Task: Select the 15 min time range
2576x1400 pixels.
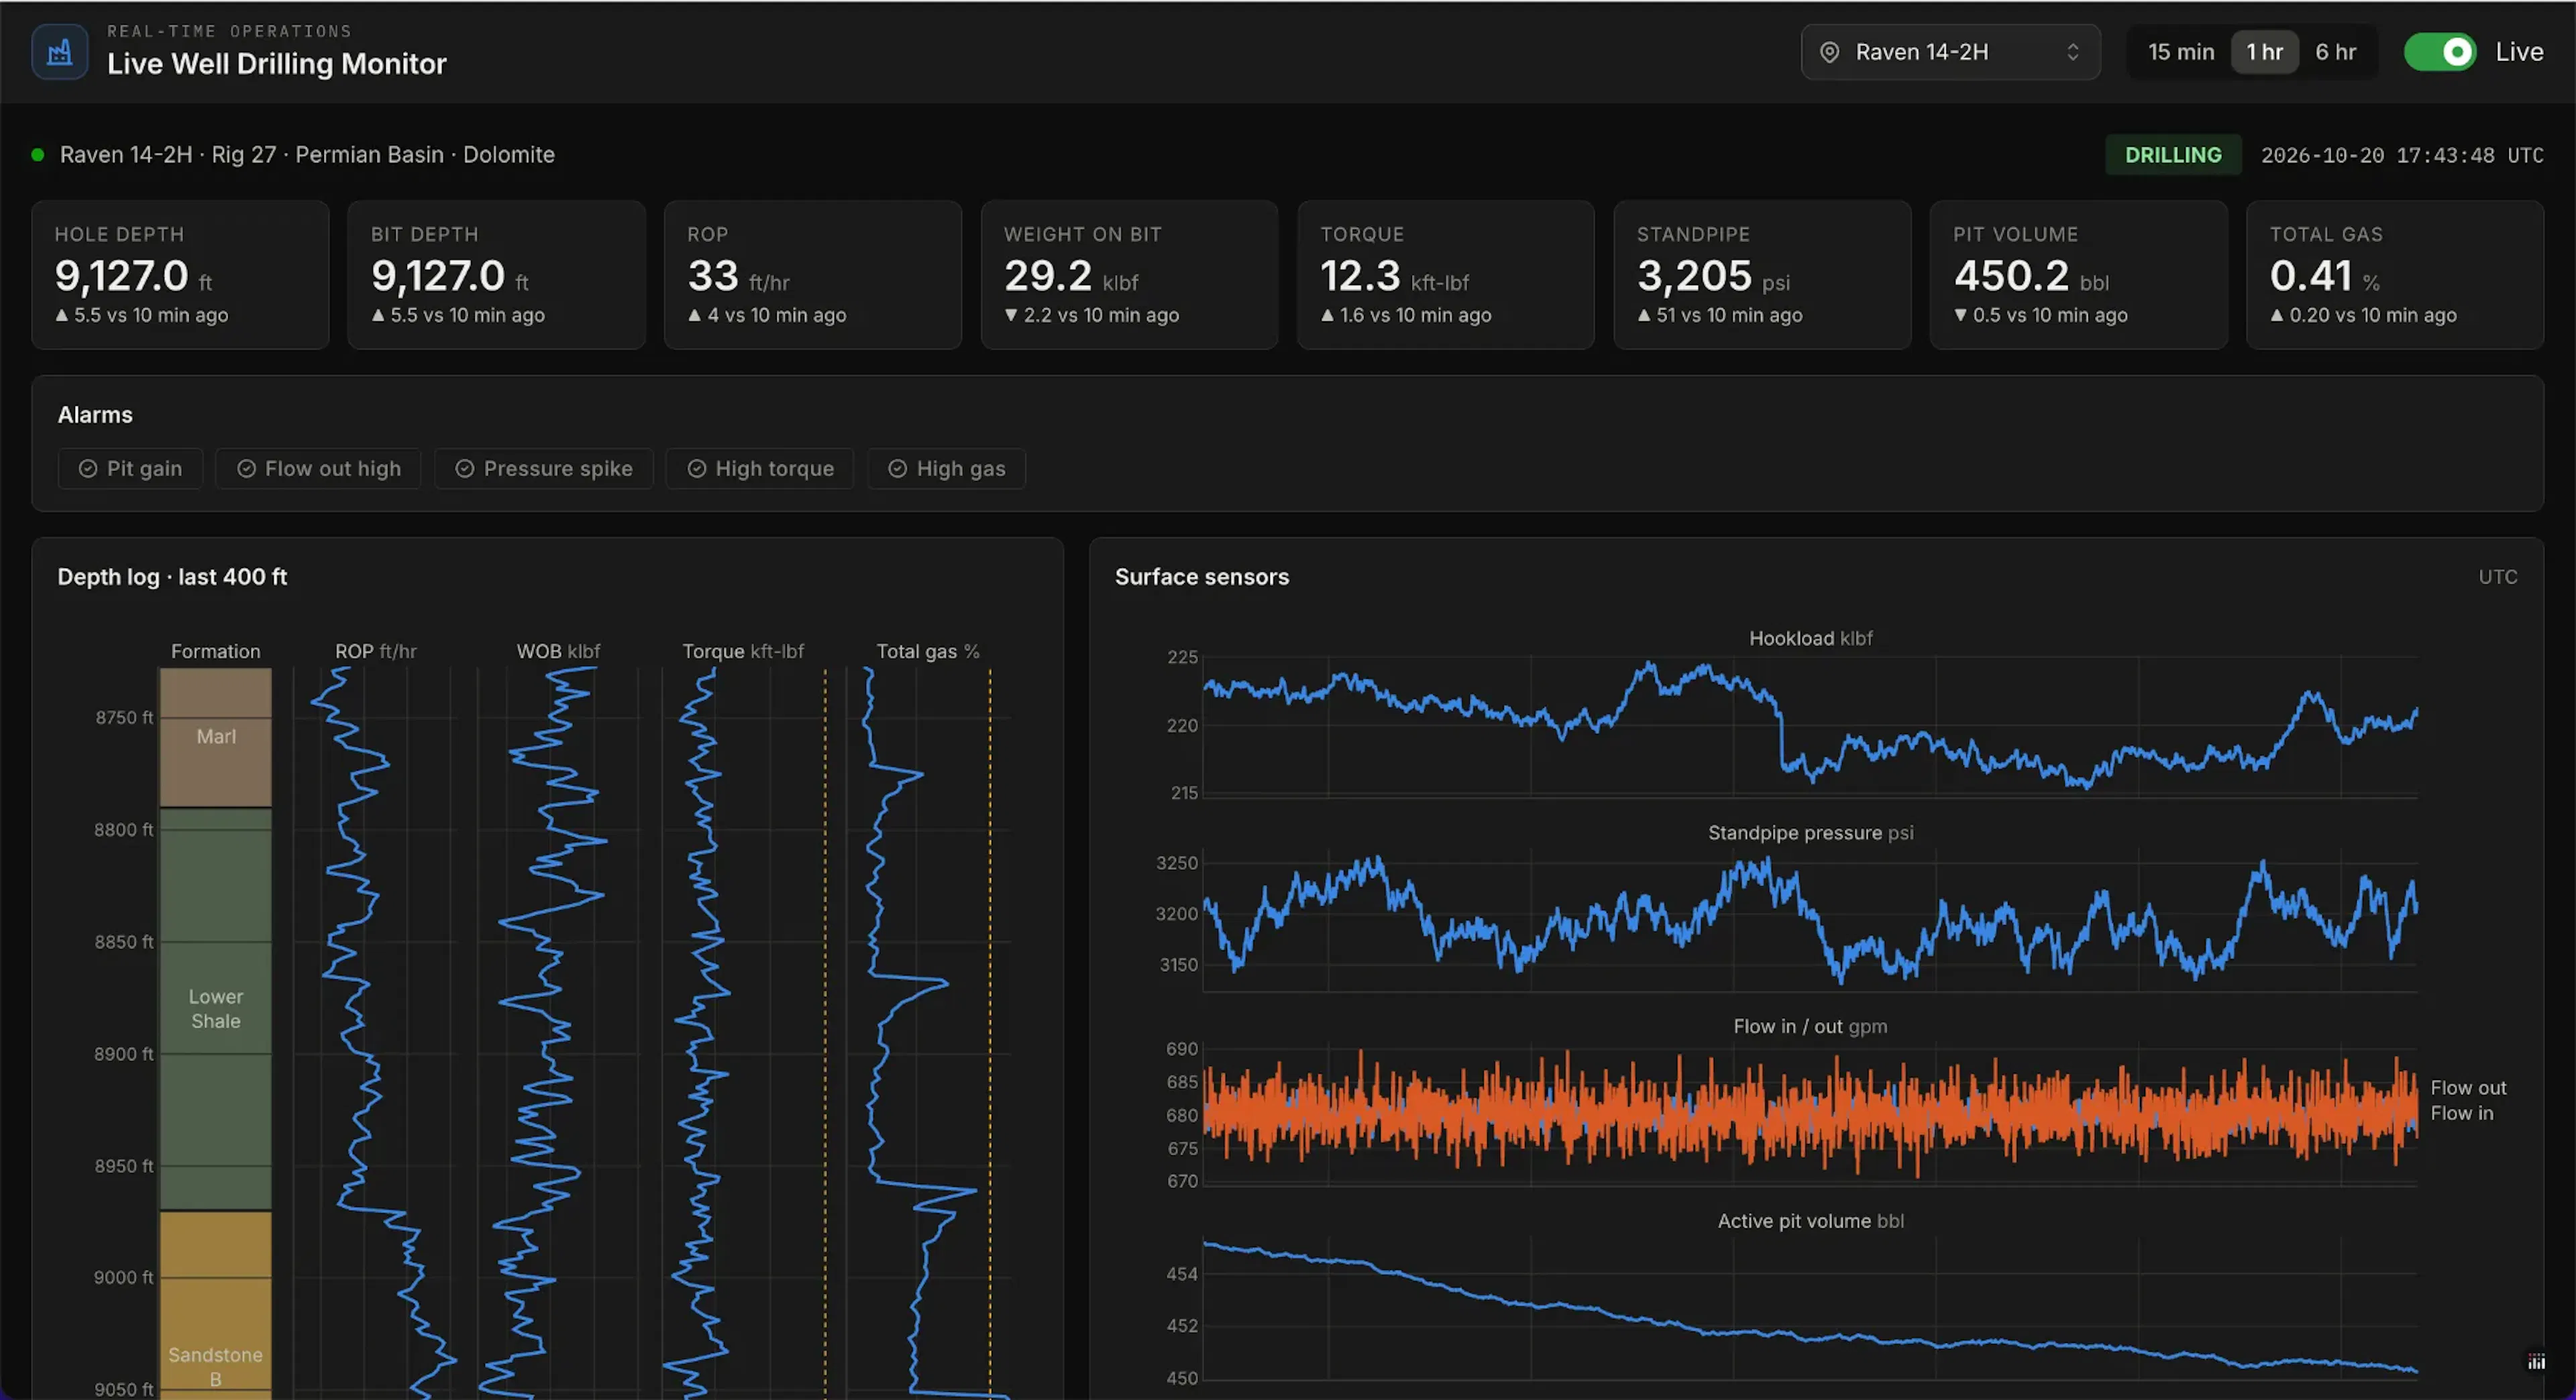Action: coord(2181,52)
